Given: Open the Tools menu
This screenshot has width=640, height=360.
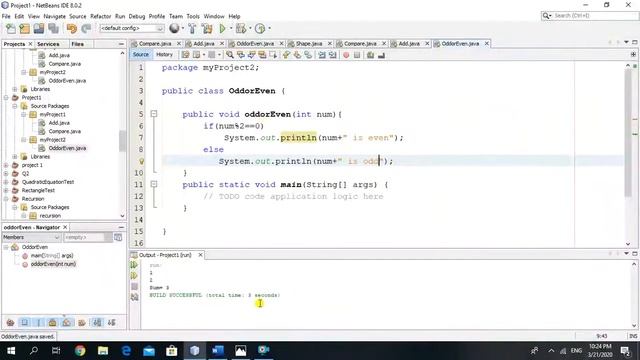Looking at the screenshot, I should 193,16.
